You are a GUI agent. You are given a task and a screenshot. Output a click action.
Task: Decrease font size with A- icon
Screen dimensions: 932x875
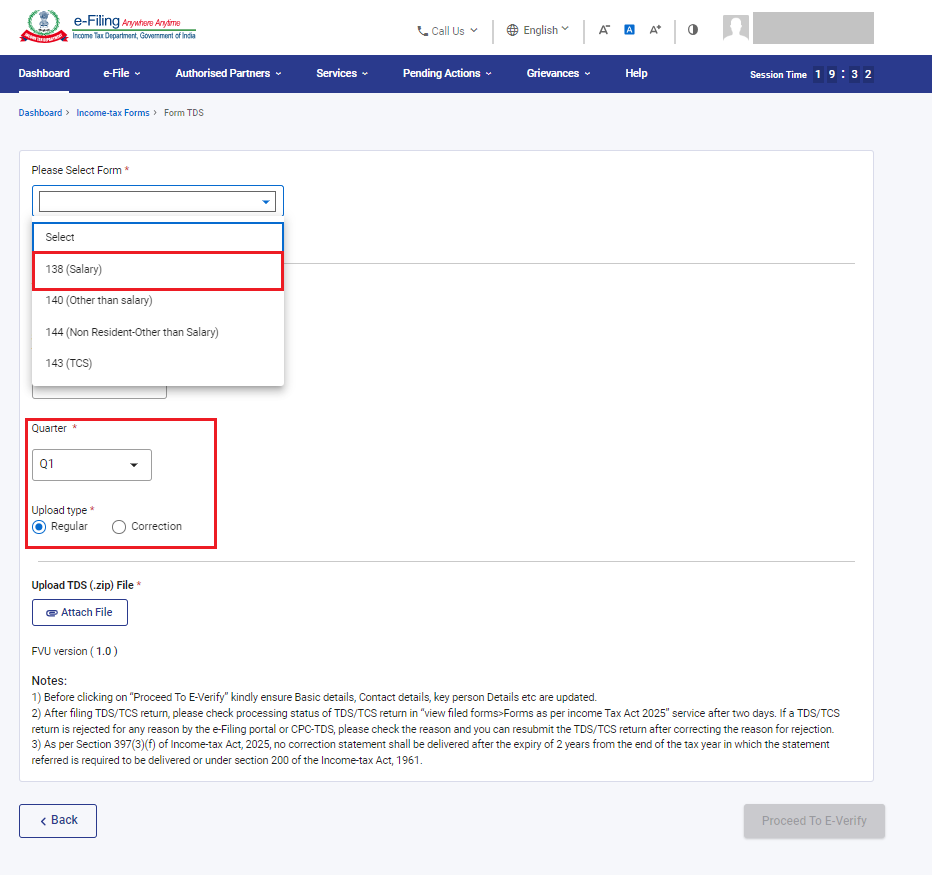coord(604,30)
